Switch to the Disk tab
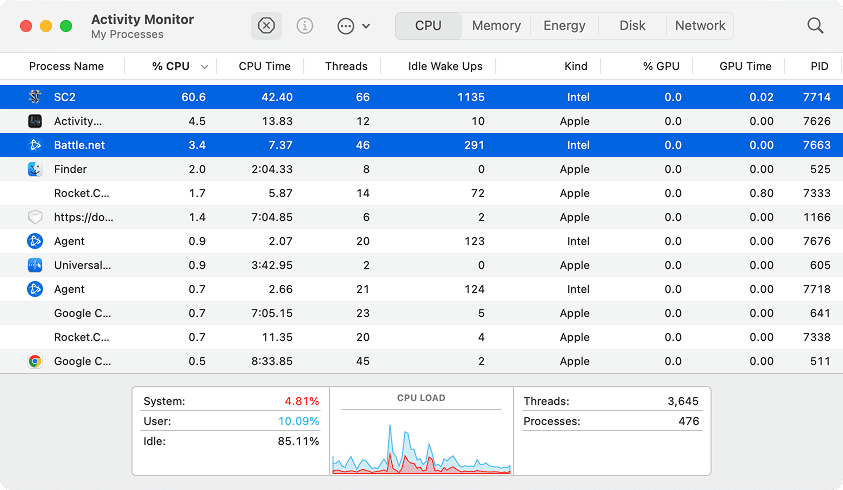Viewport: 843px width, 490px height. click(632, 26)
